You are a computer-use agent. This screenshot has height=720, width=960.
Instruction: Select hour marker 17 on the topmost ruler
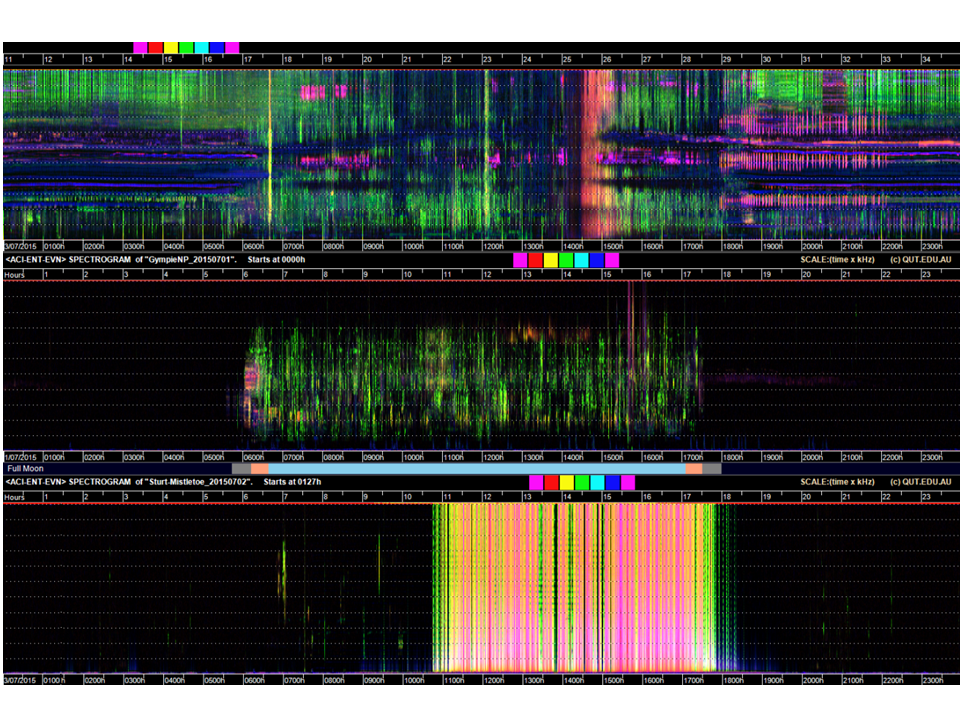point(247,59)
